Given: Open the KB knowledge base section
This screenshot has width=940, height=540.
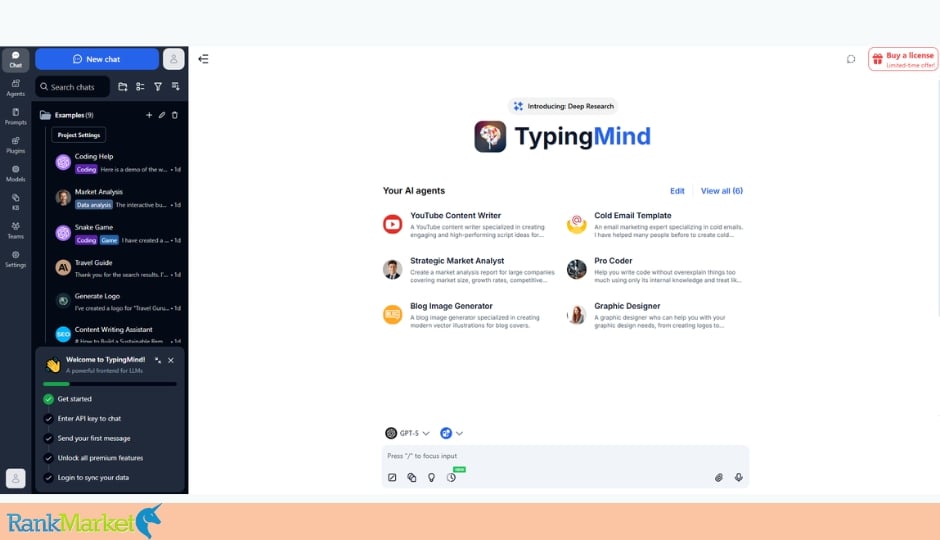Looking at the screenshot, I should coord(16,202).
